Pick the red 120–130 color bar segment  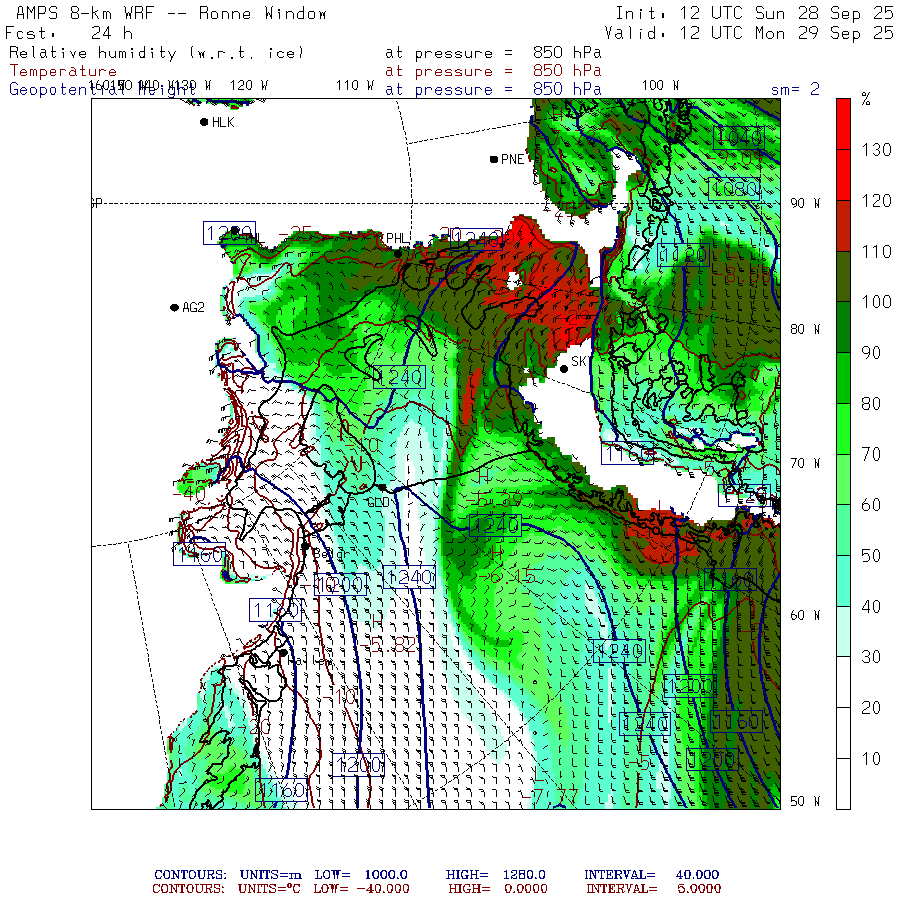pyautogui.click(x=843, y=175)
